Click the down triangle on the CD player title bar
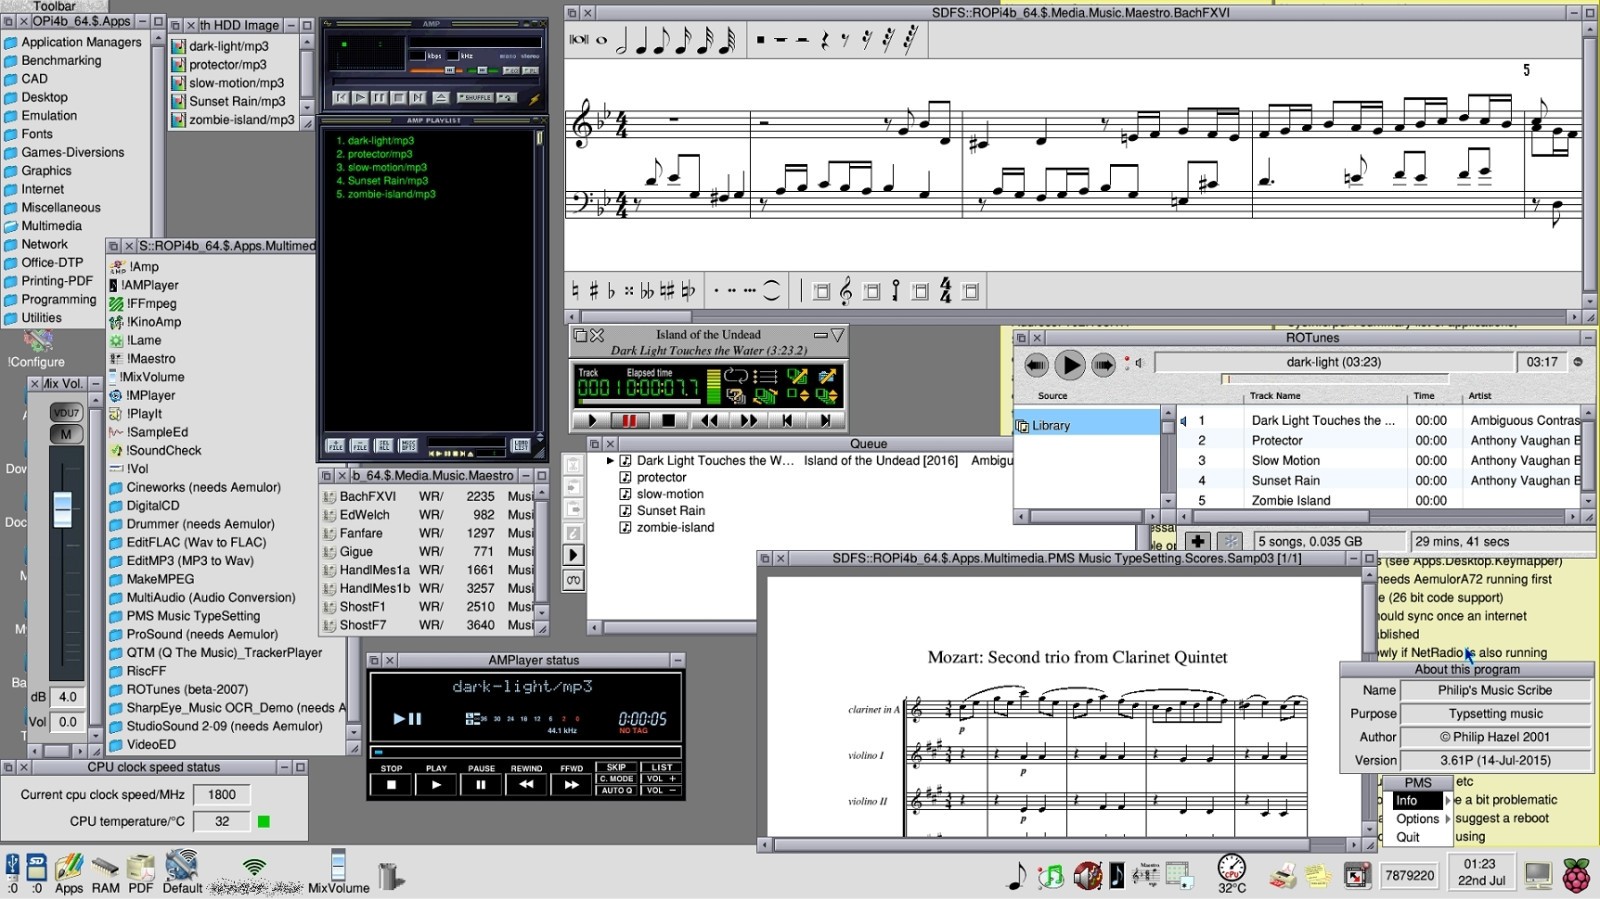This screenshot has height=899, width=1600. coord(837,335)
